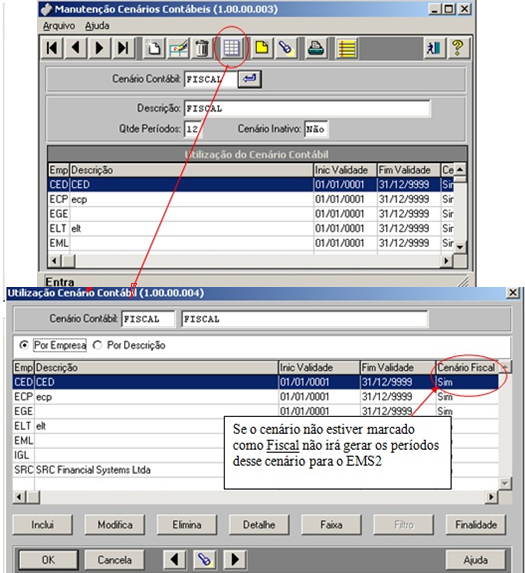Select the EGE row in bottom dialog

tap(256, 411)
